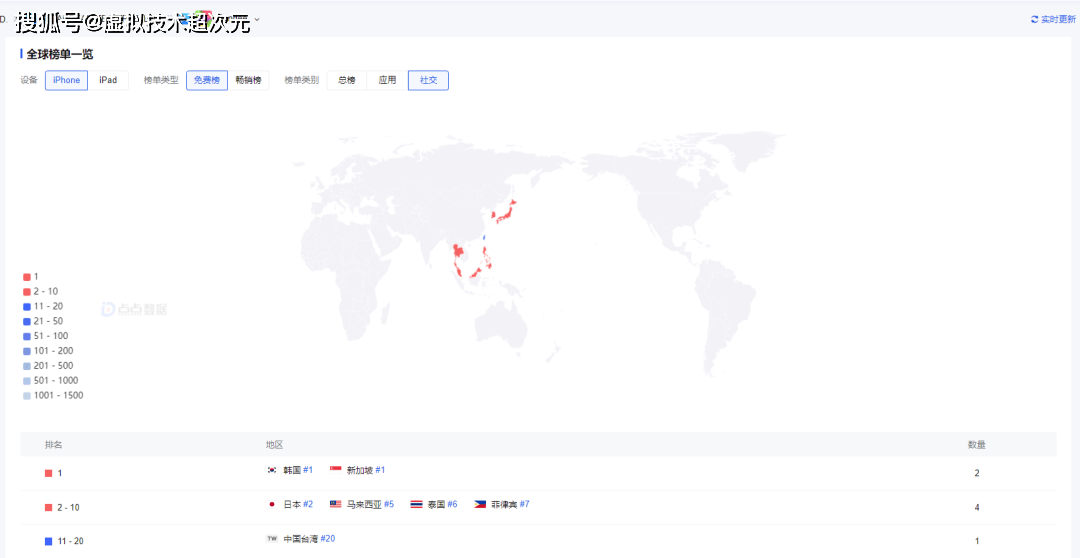The width and height of the screenshot is (1080, 558).
Task: Switch chart category to 总榜
Action: [x=347, y=80]
